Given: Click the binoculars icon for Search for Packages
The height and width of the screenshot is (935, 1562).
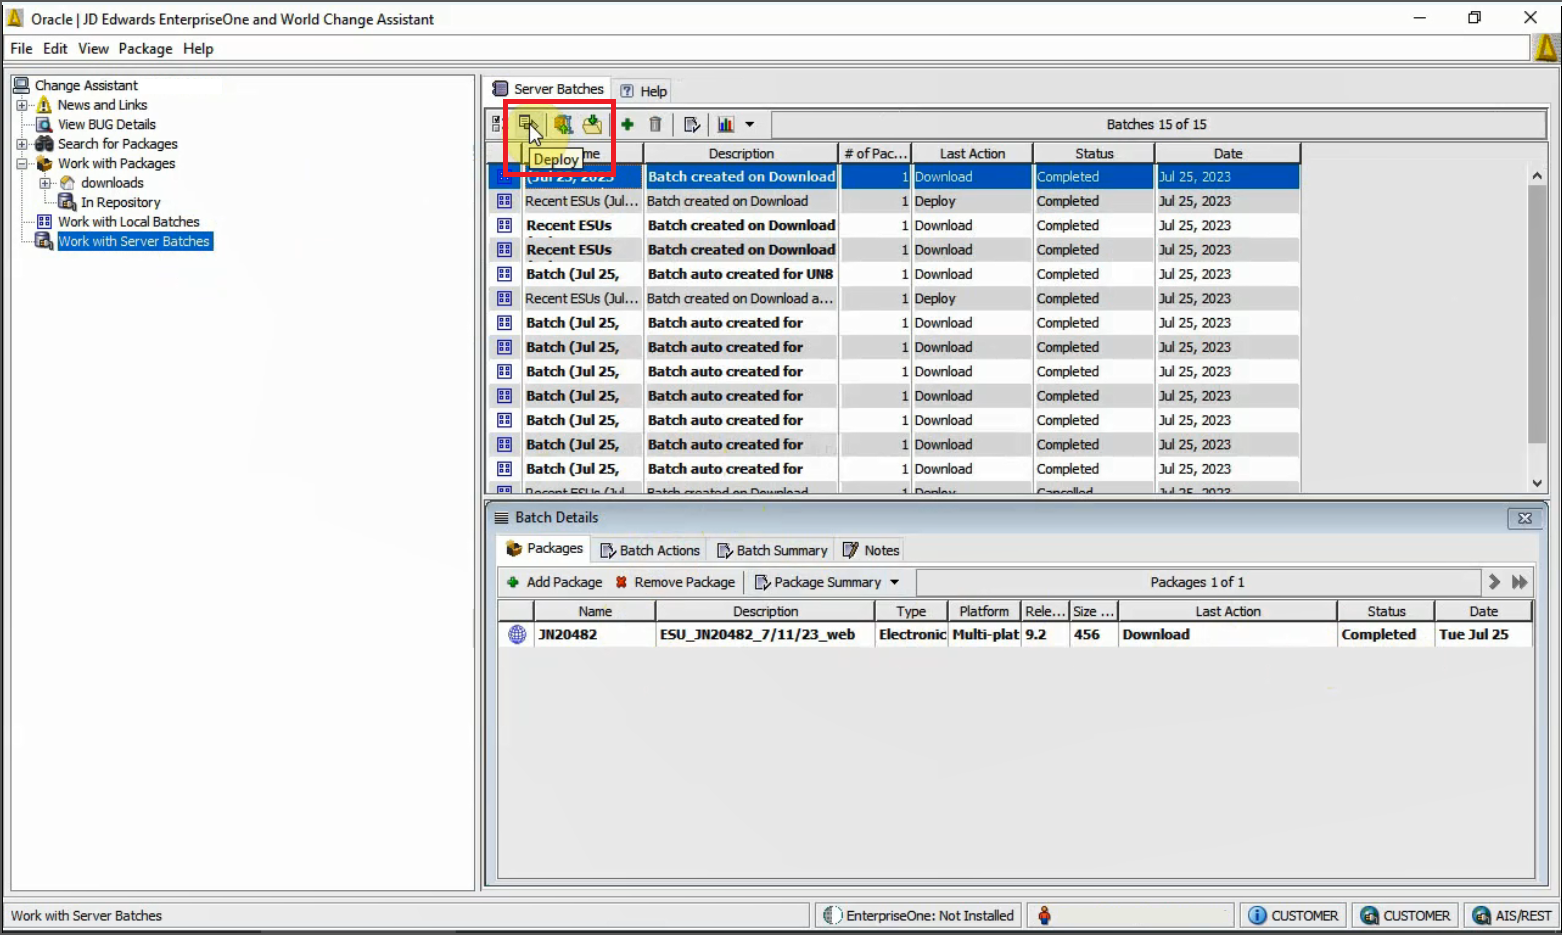Looking at the screenshot, I should point(44,144).
